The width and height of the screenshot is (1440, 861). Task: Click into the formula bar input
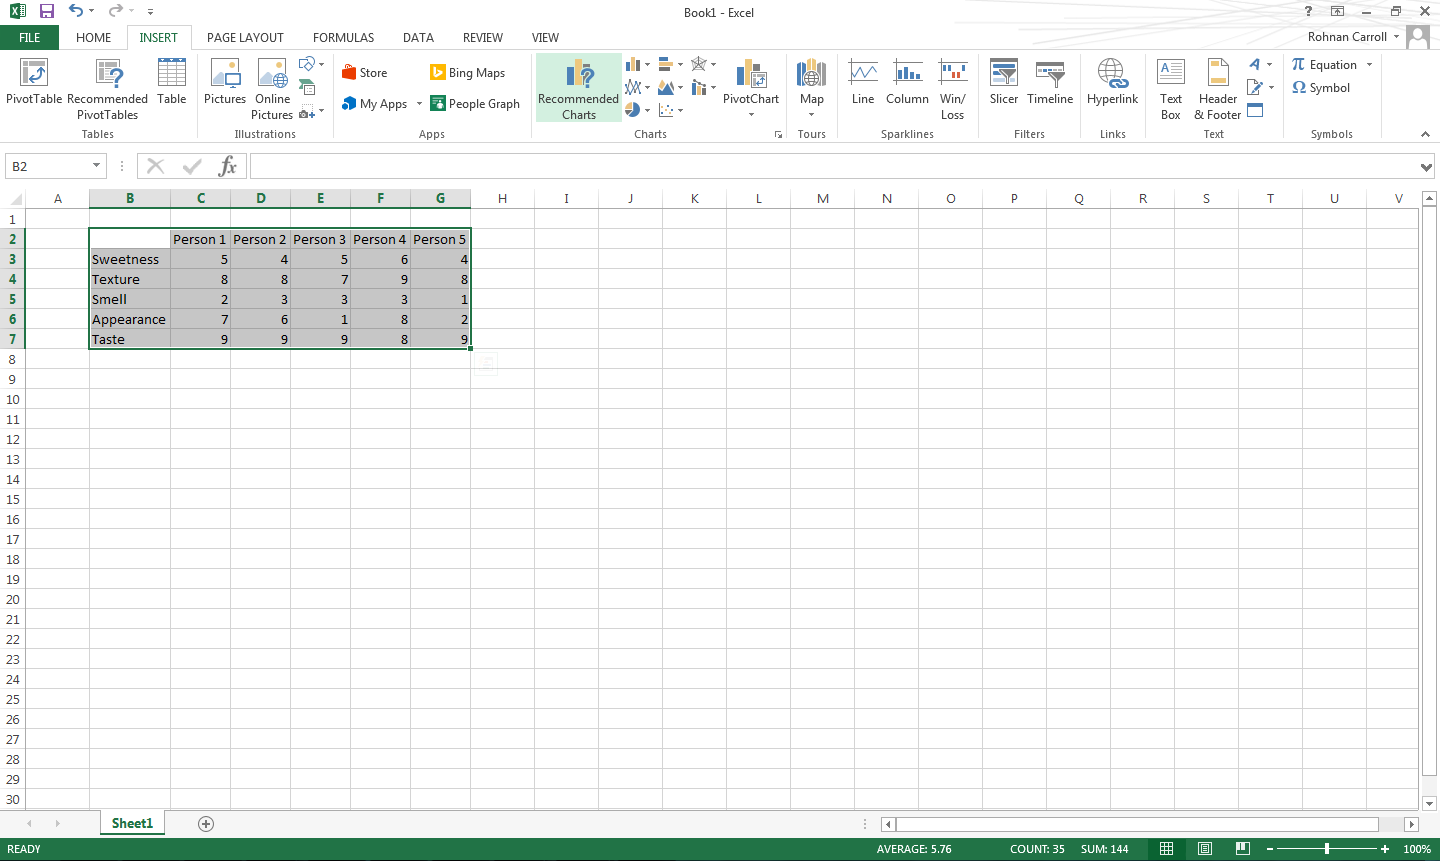point(833,166)
